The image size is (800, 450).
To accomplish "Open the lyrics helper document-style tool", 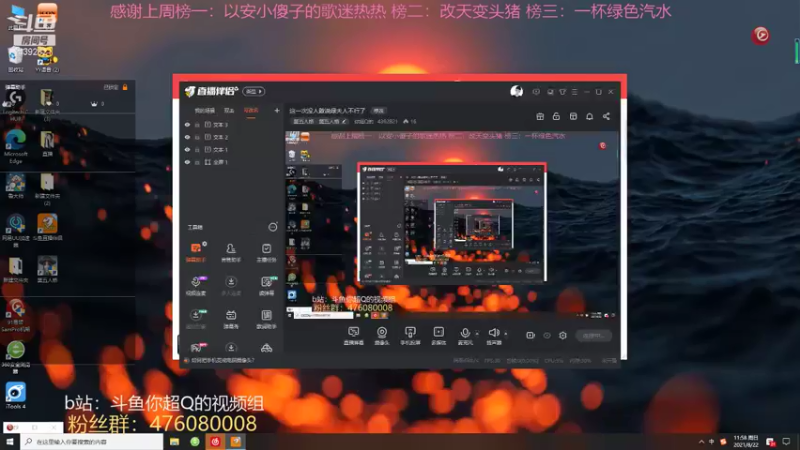I will (266, 319).
